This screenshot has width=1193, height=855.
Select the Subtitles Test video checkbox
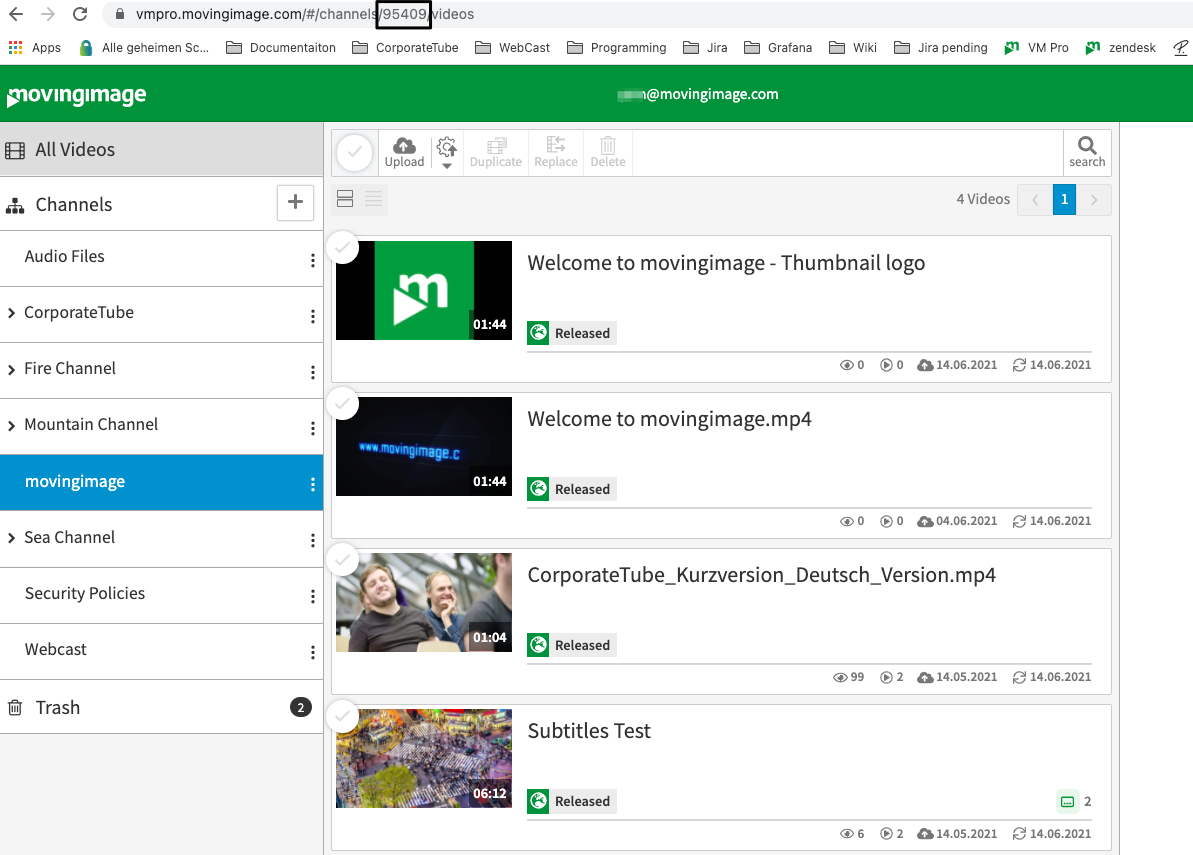pyautogui.click(x=343, y=716)
